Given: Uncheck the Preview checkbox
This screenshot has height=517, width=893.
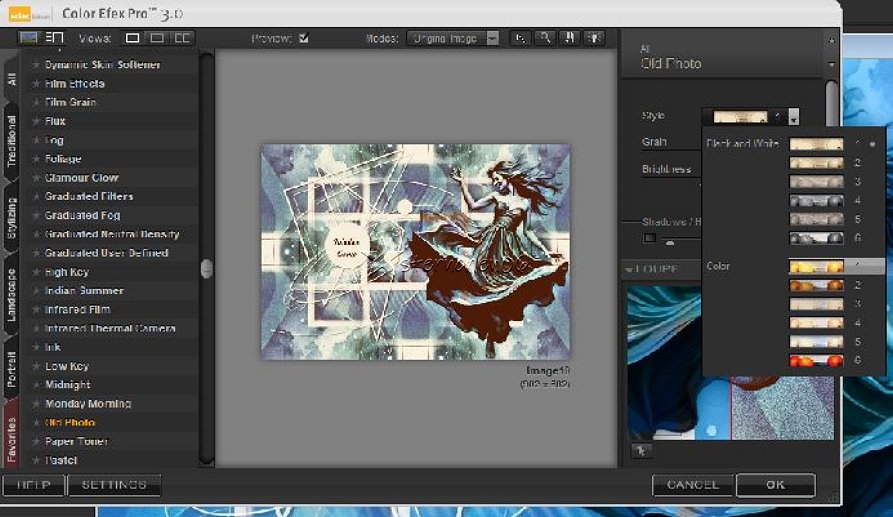Looking at the screenshot, I should point(304,38).
